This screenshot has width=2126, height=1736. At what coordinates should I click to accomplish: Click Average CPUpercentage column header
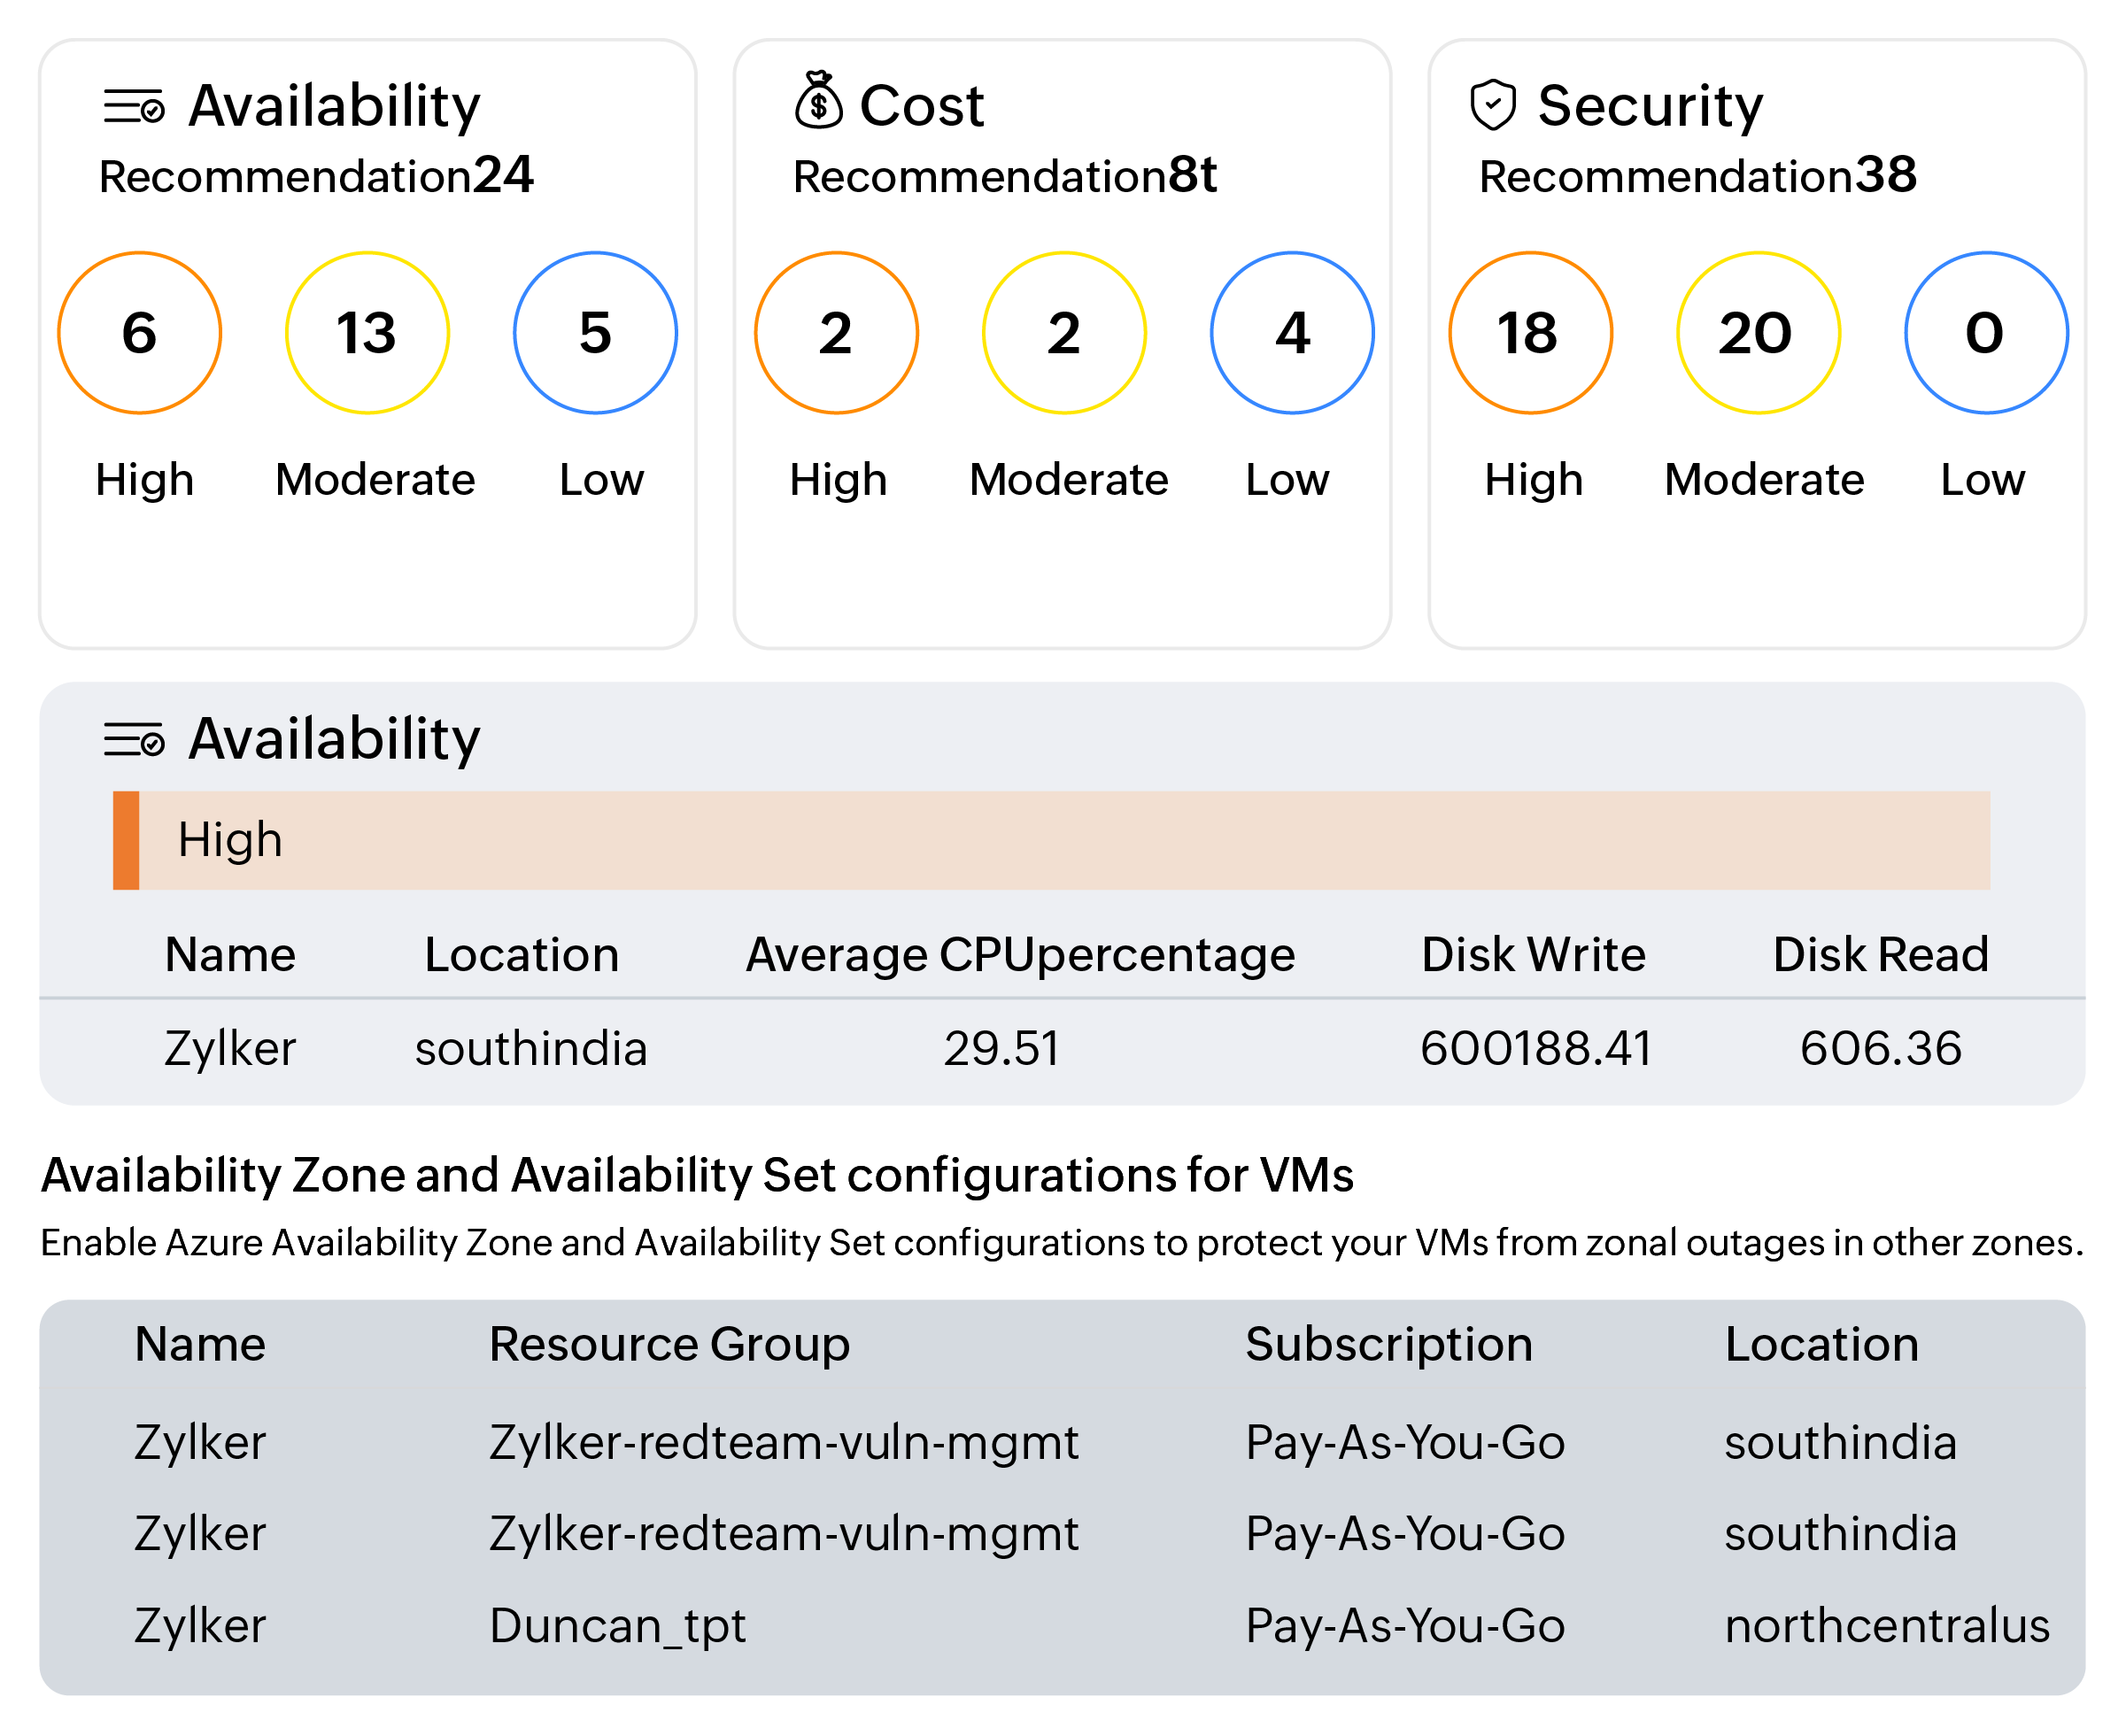[x=1021, y=955]
